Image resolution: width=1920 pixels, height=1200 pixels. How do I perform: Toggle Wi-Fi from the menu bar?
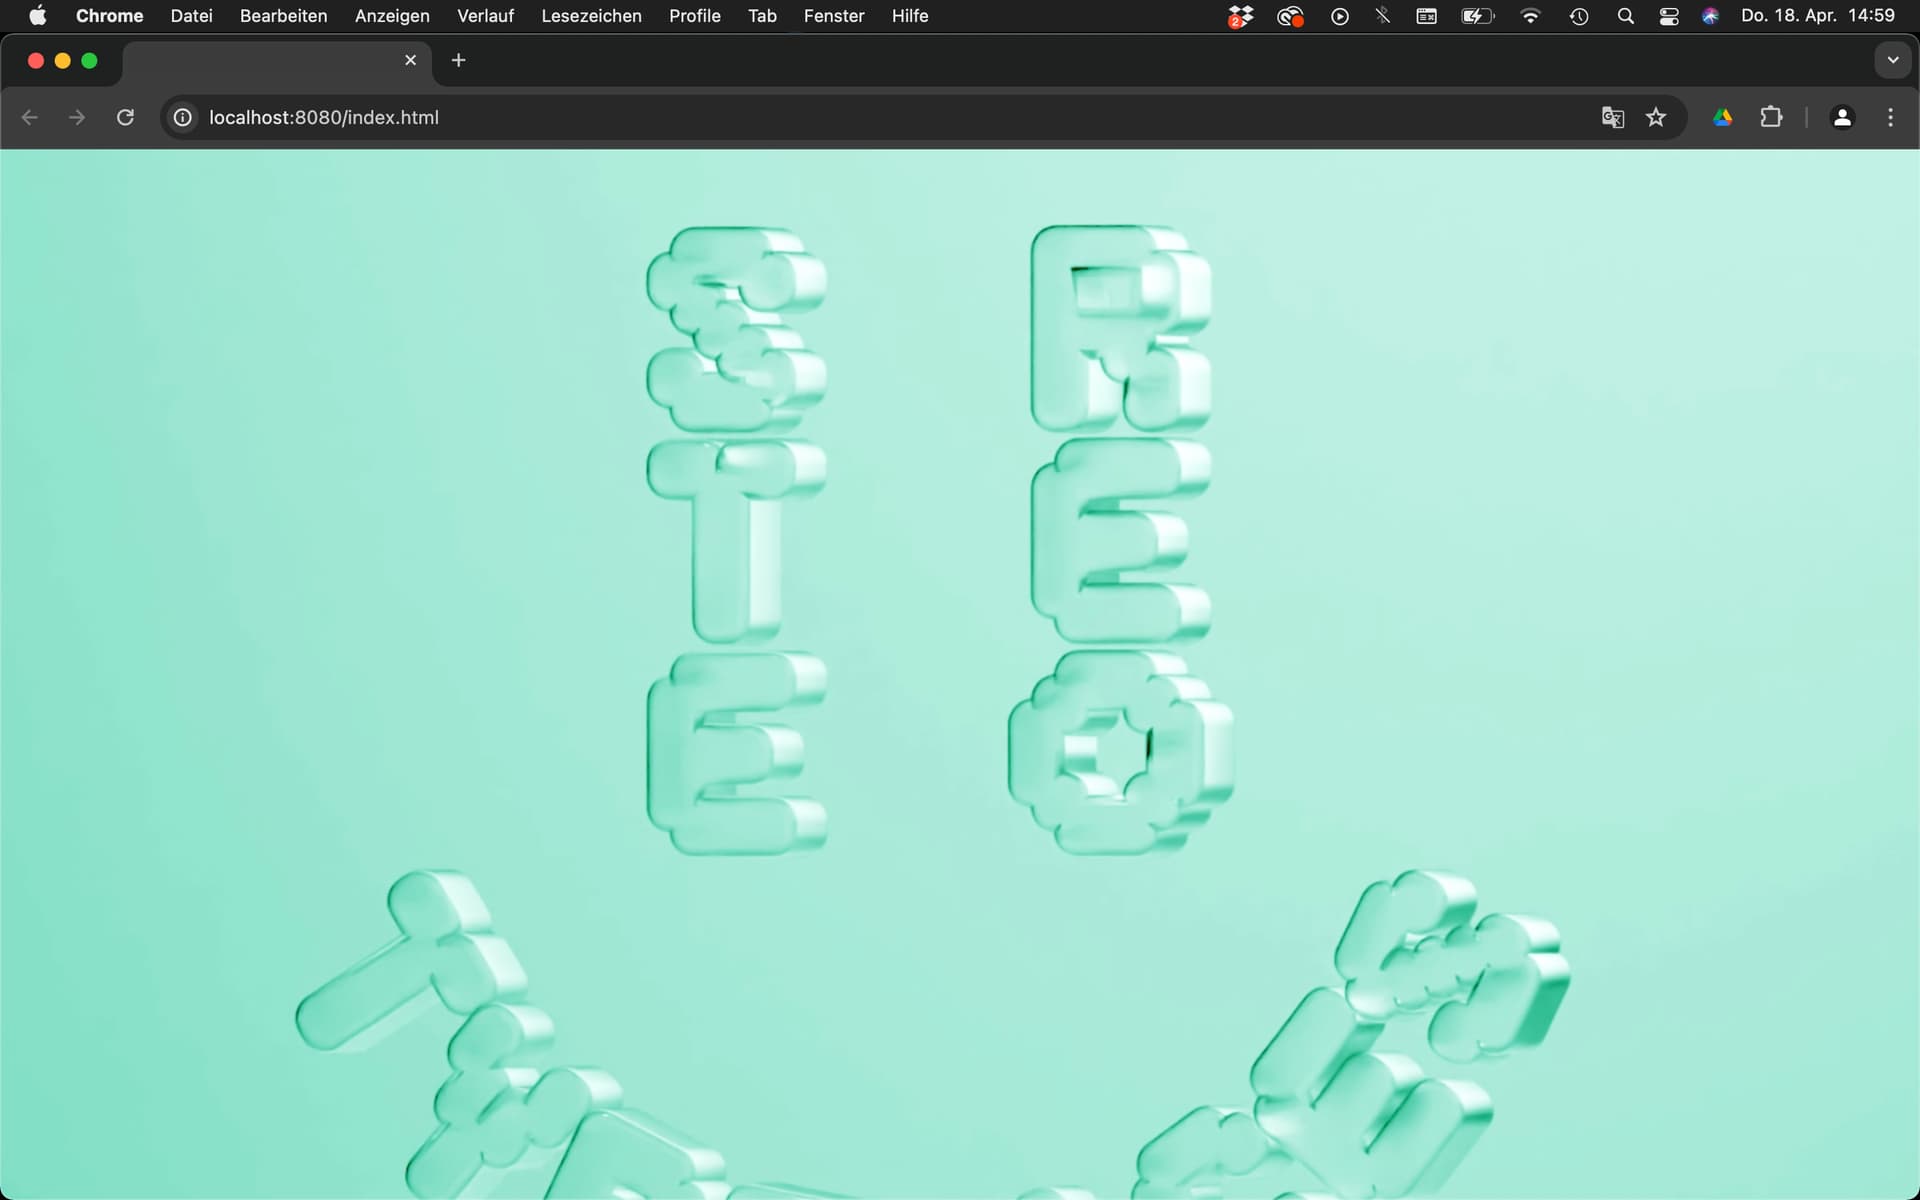[1529, 16]
